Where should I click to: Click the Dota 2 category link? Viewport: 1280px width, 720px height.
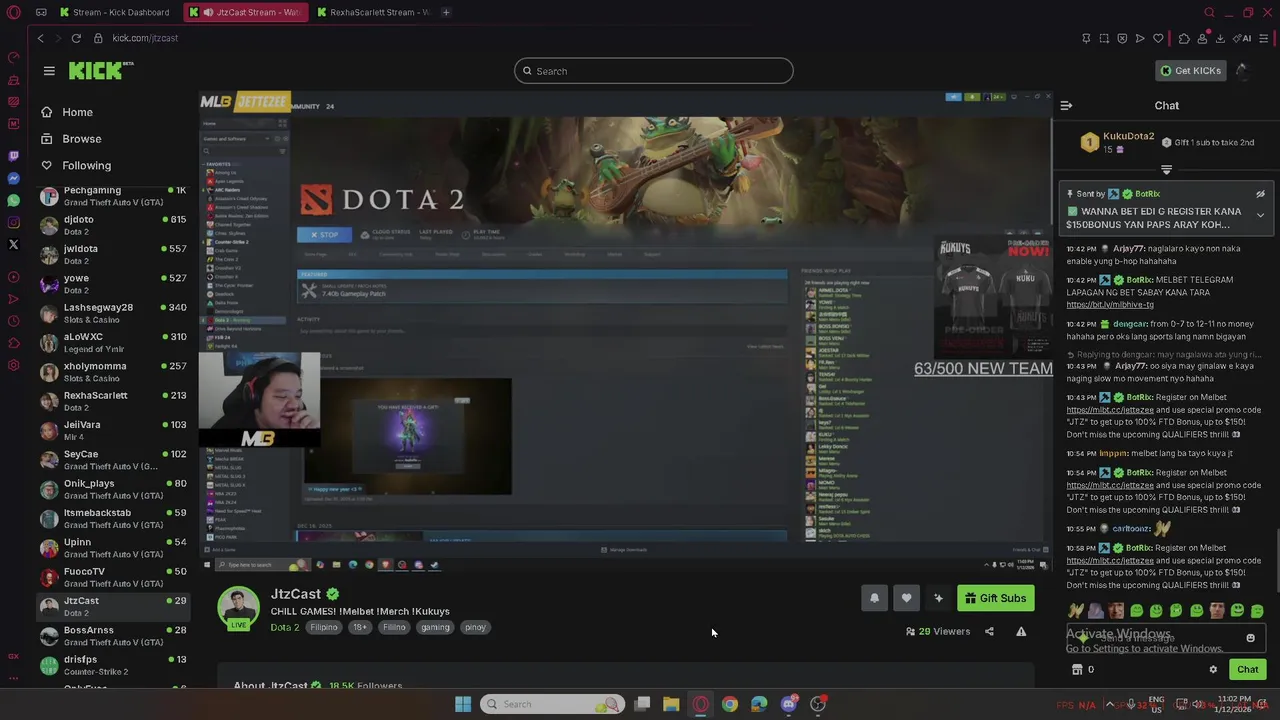point(285,627)
